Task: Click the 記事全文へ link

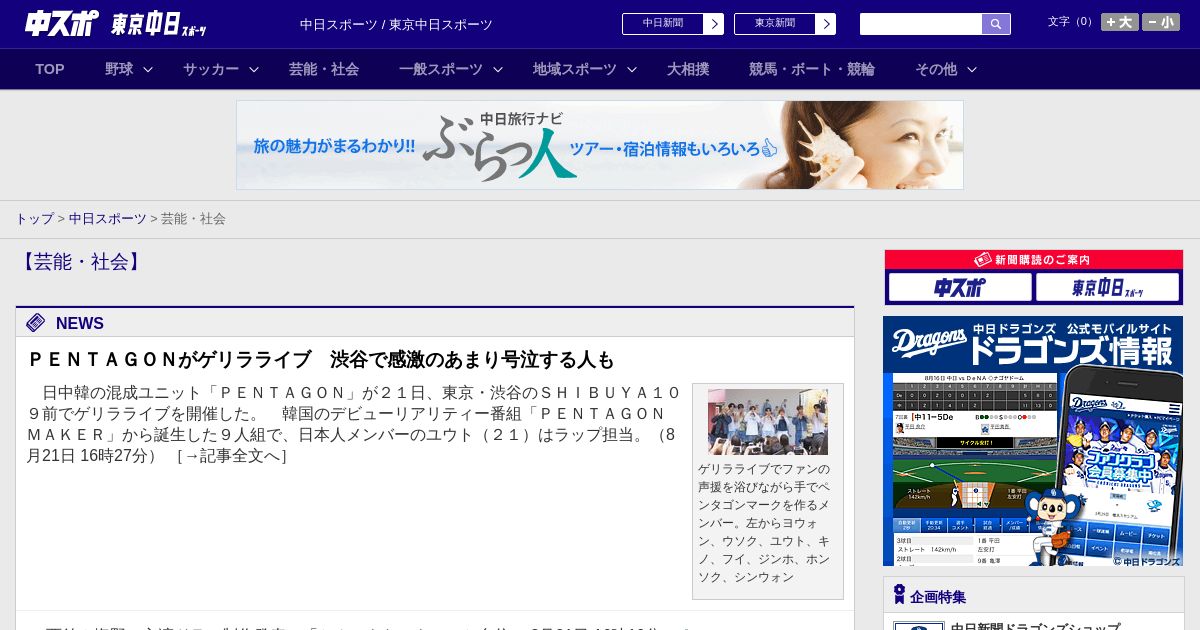Action: tap(232, 456)
